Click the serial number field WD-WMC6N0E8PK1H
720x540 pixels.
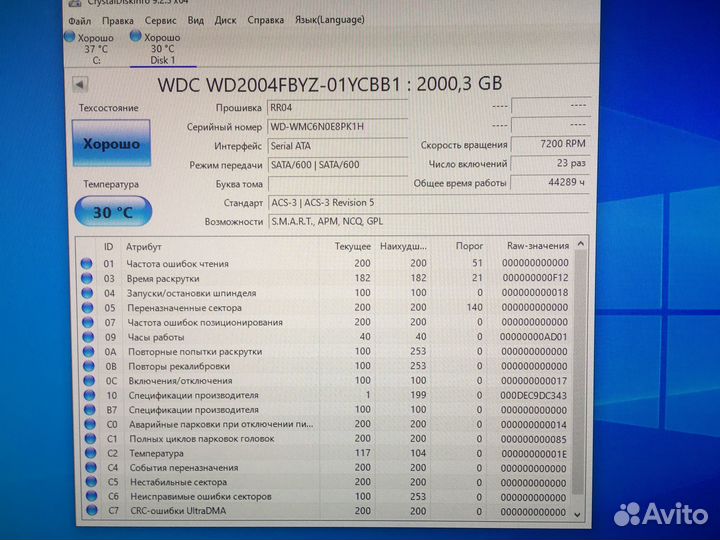(337, 126)
